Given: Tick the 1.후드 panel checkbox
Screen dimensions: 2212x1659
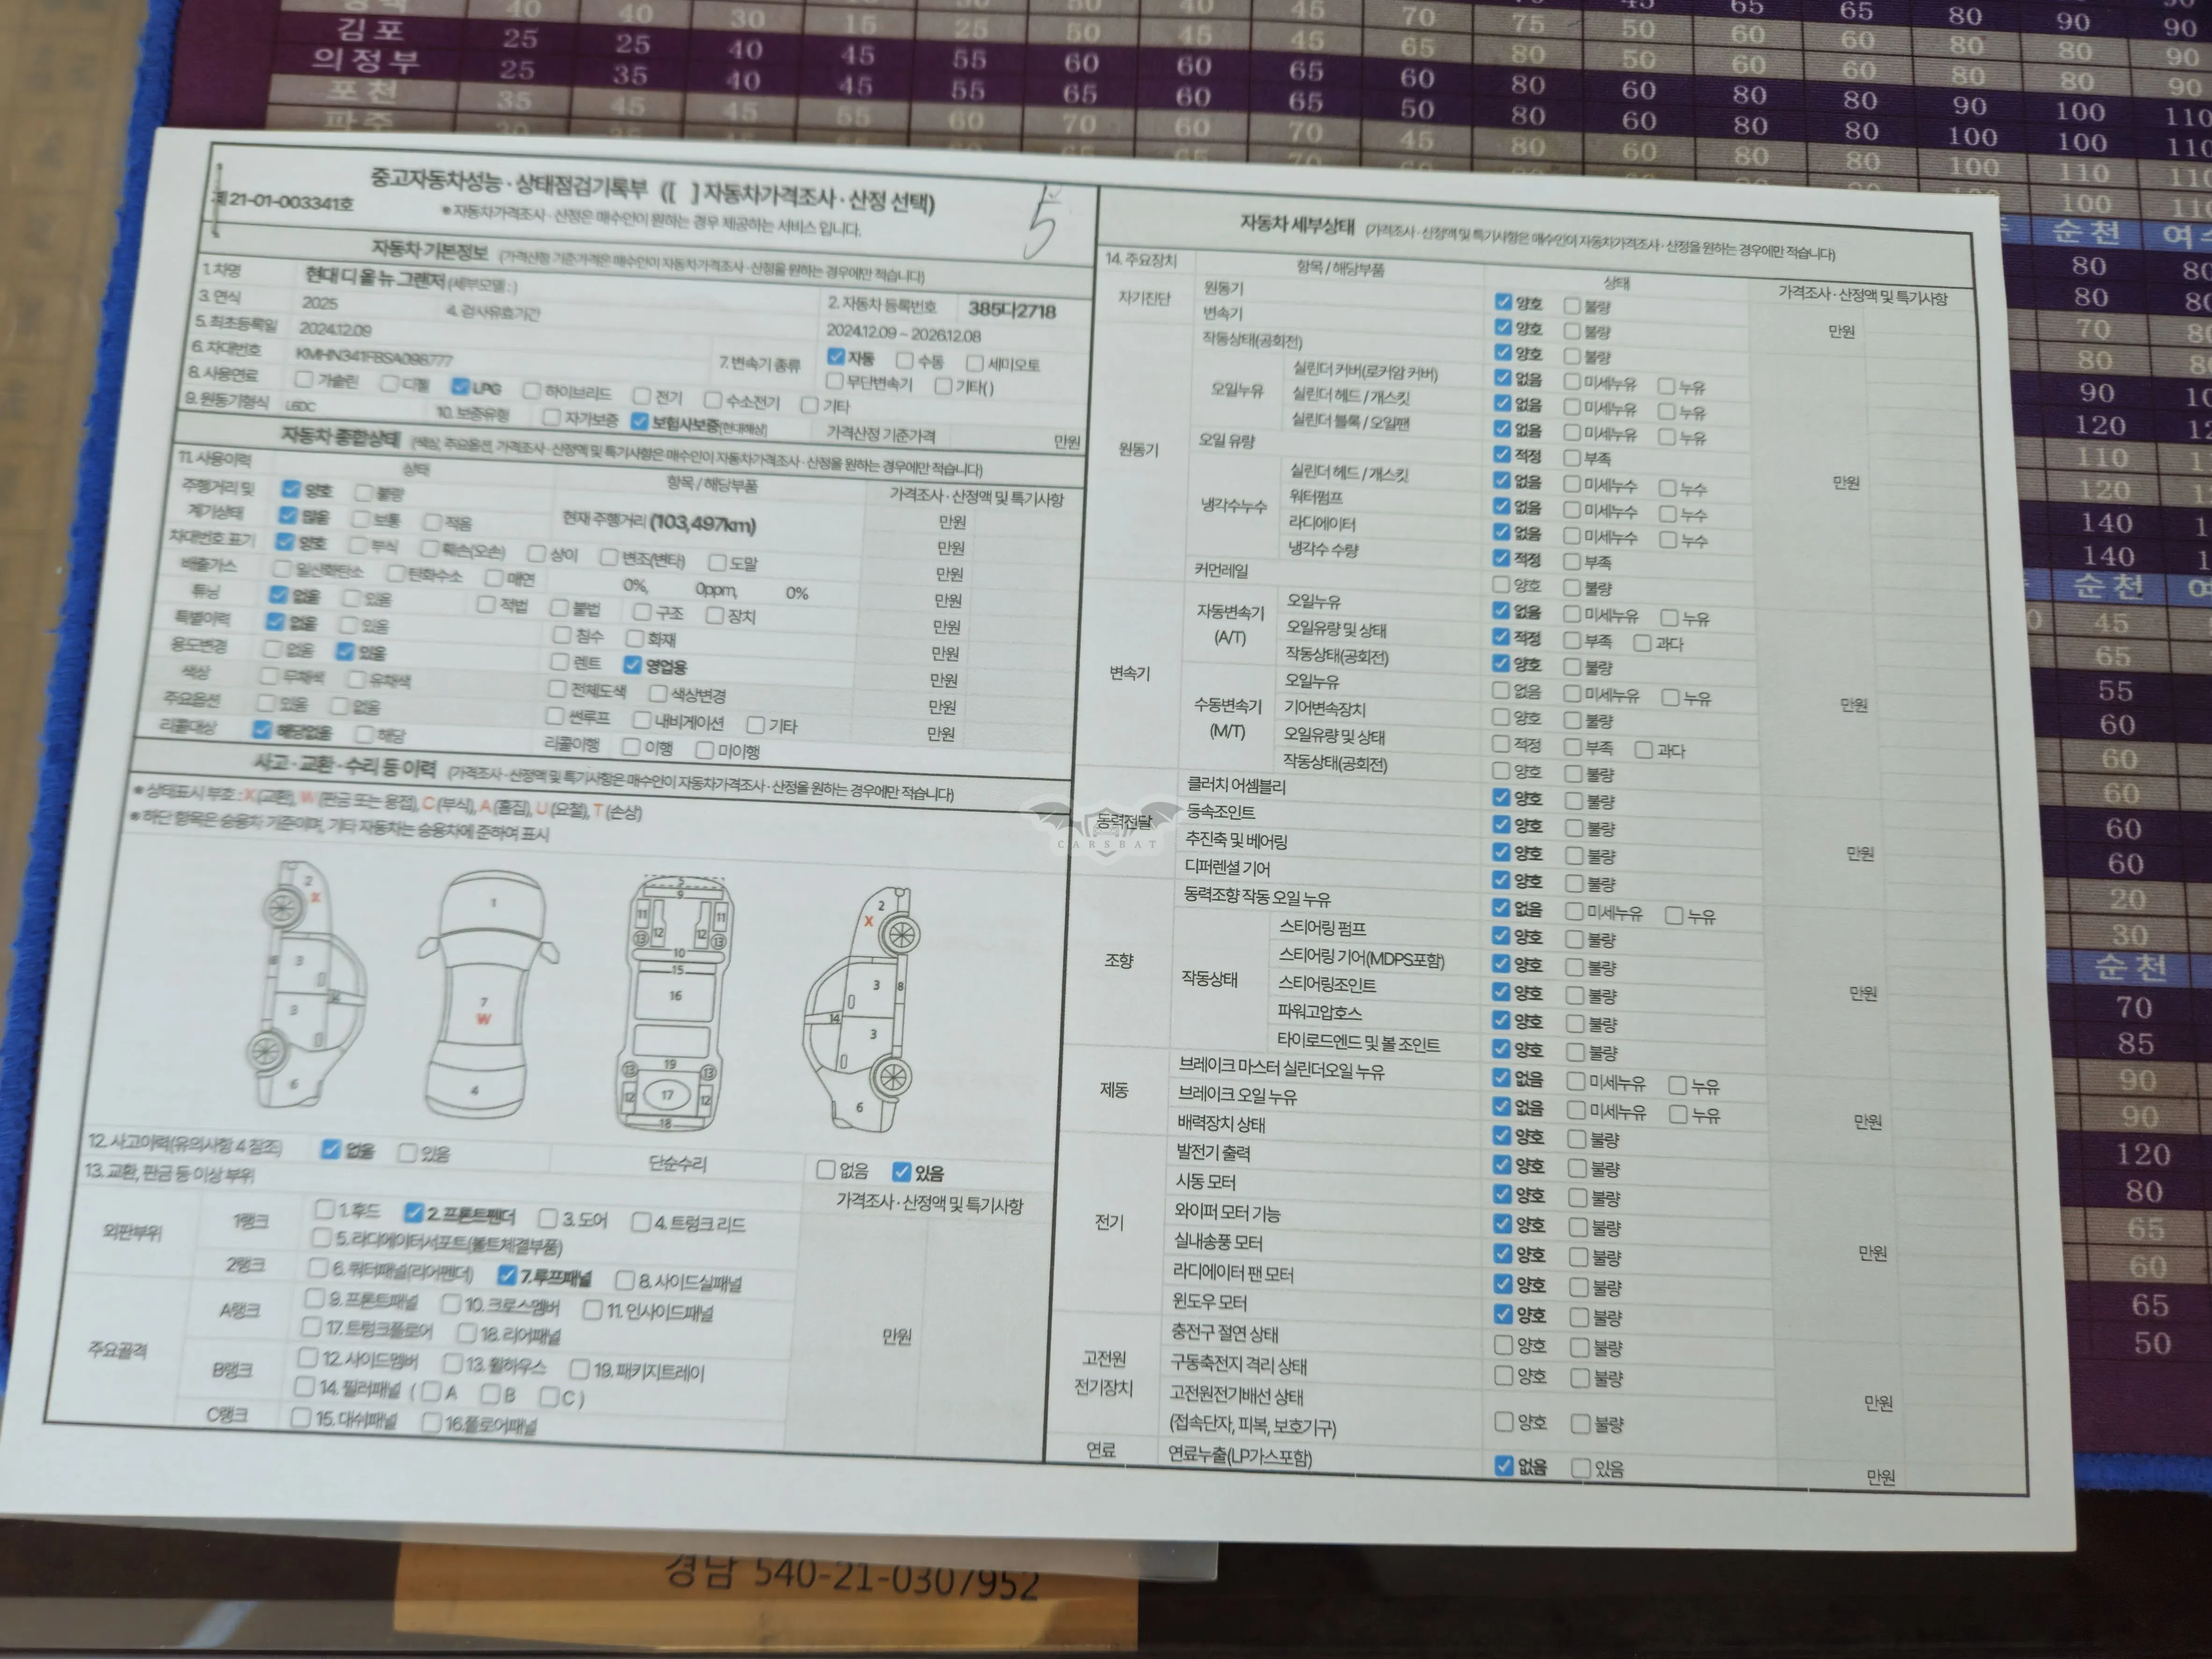Looking at the screenshot, I should 324,1209.
